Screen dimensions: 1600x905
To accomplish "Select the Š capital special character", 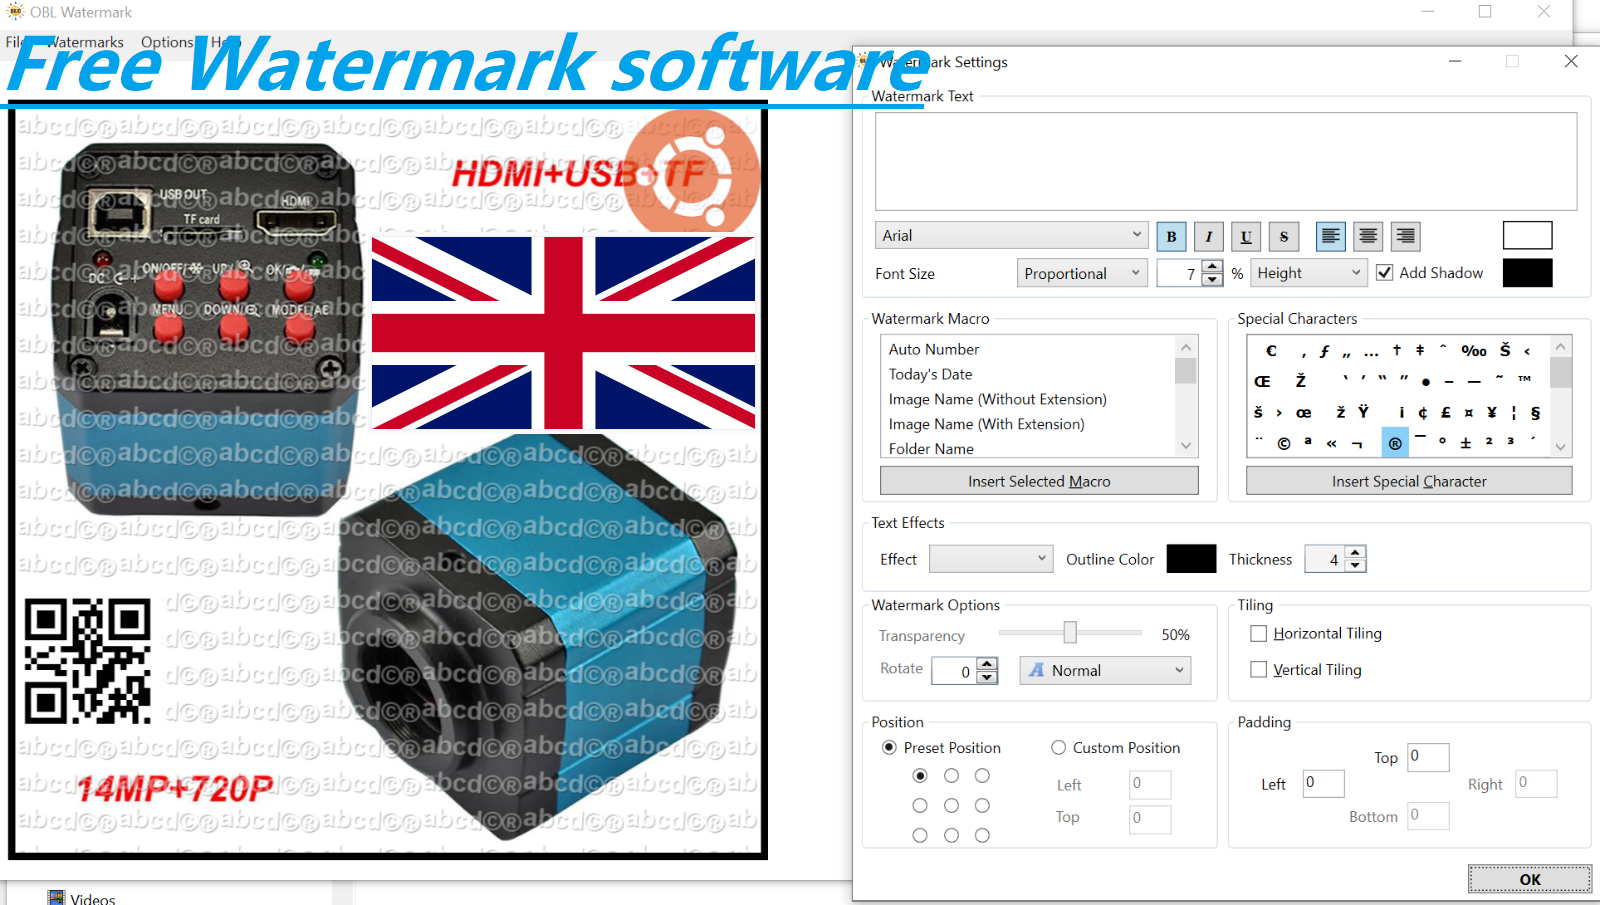I will (x=1505, y=351).
